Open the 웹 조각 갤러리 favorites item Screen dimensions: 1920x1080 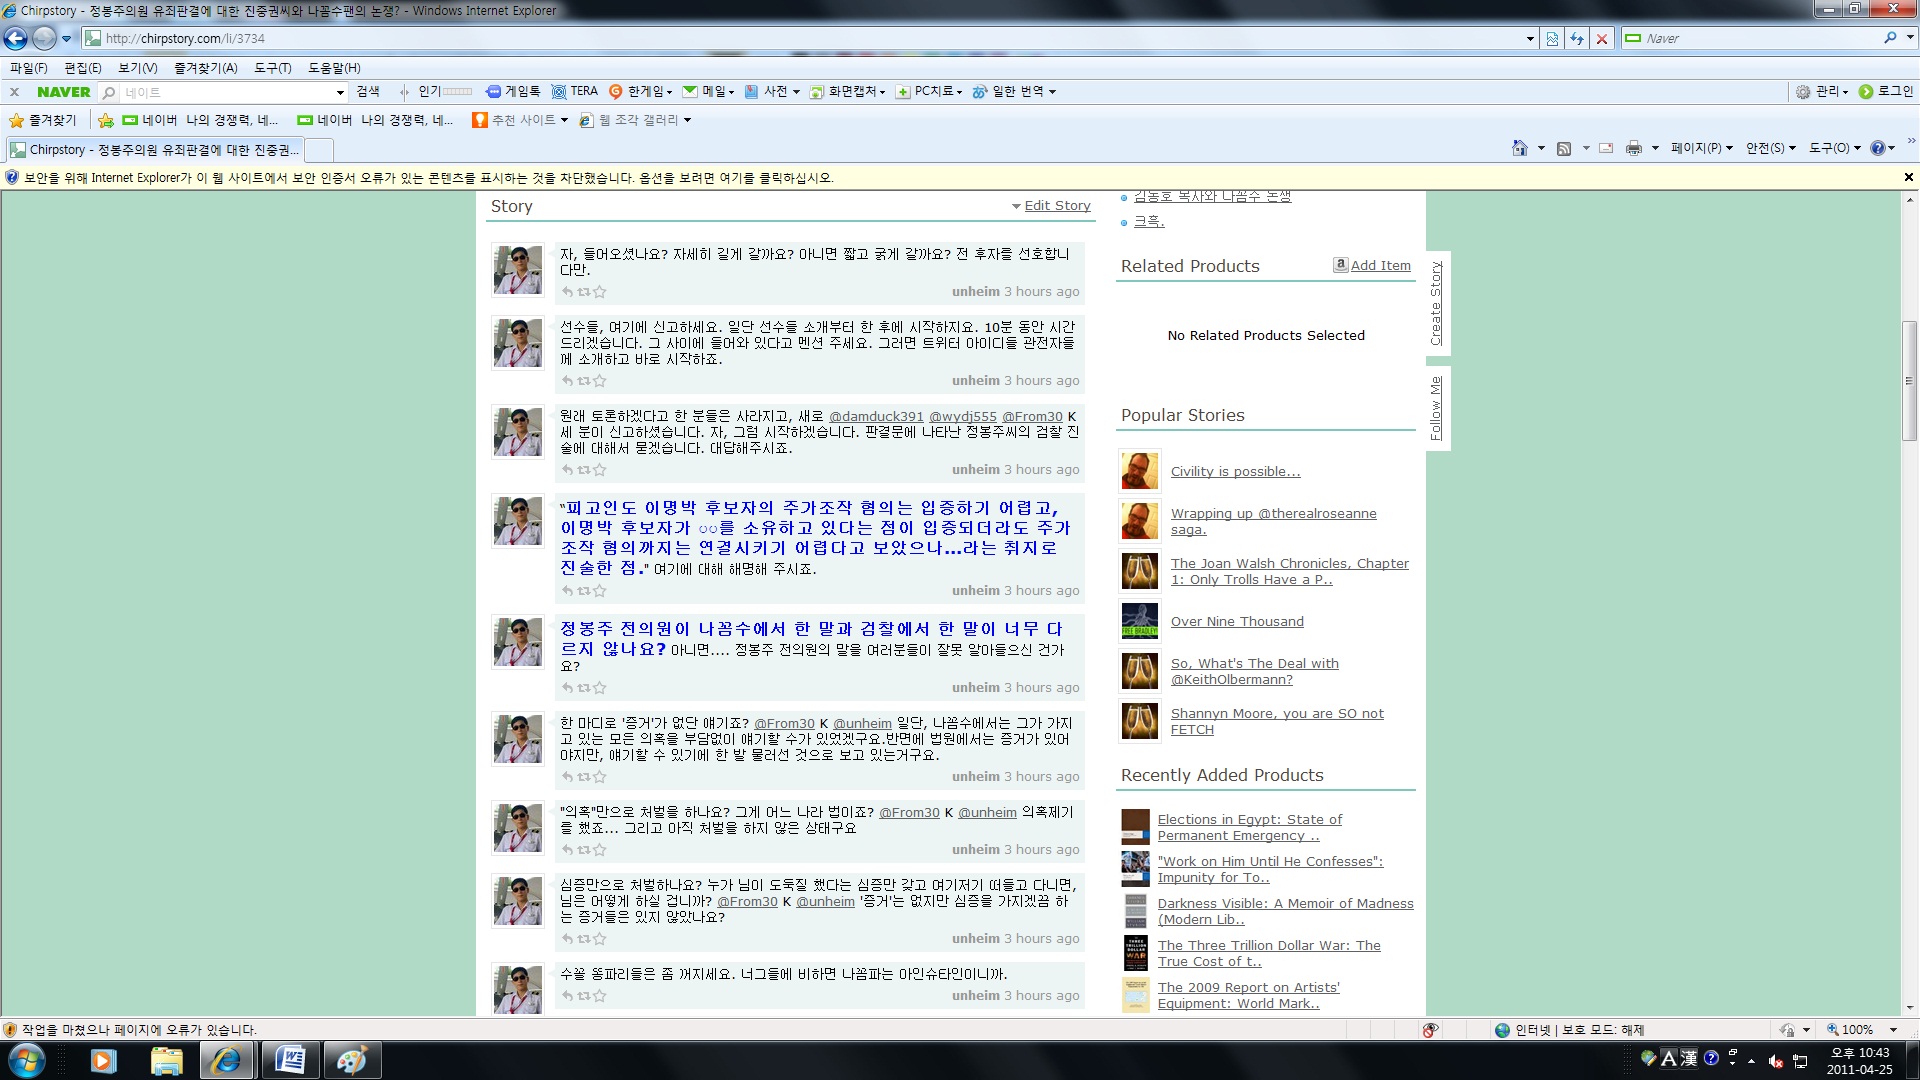pyautogui.click(x=635, y=120)
